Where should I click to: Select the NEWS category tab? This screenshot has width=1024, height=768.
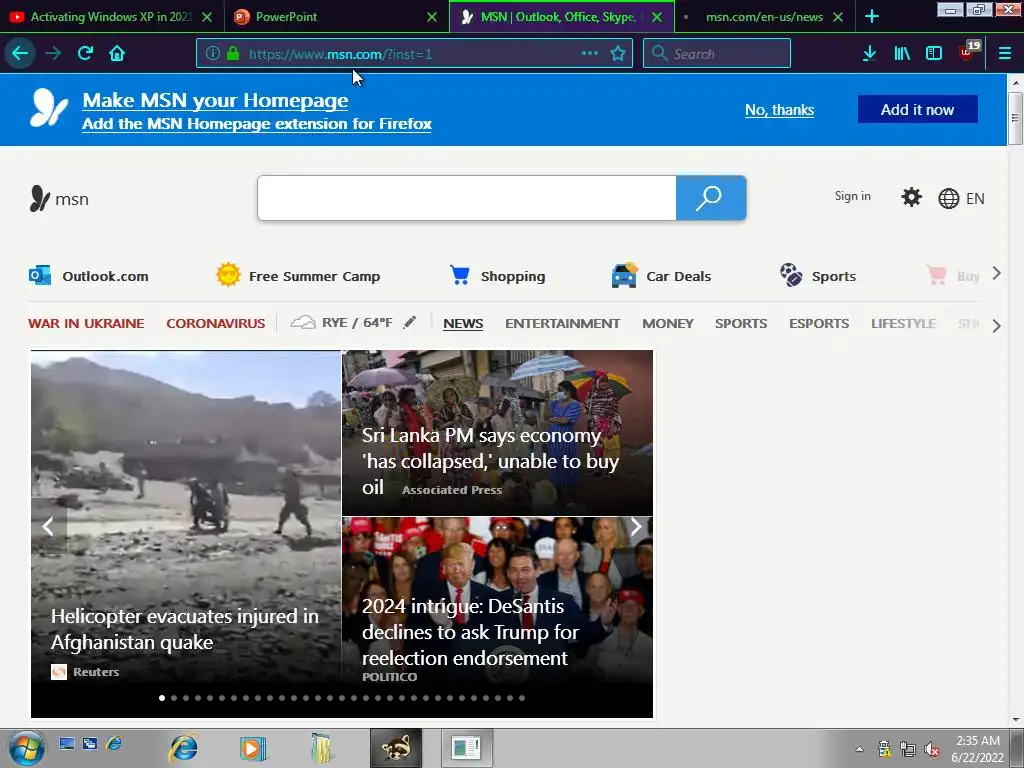[x=463, y=323]
